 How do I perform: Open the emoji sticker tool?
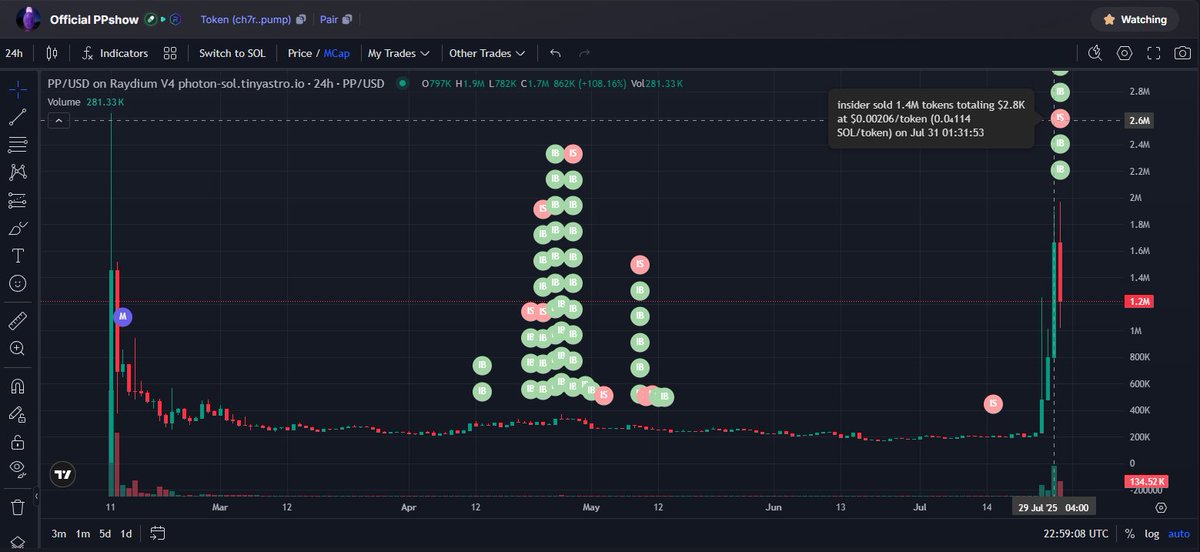[17, 284]
